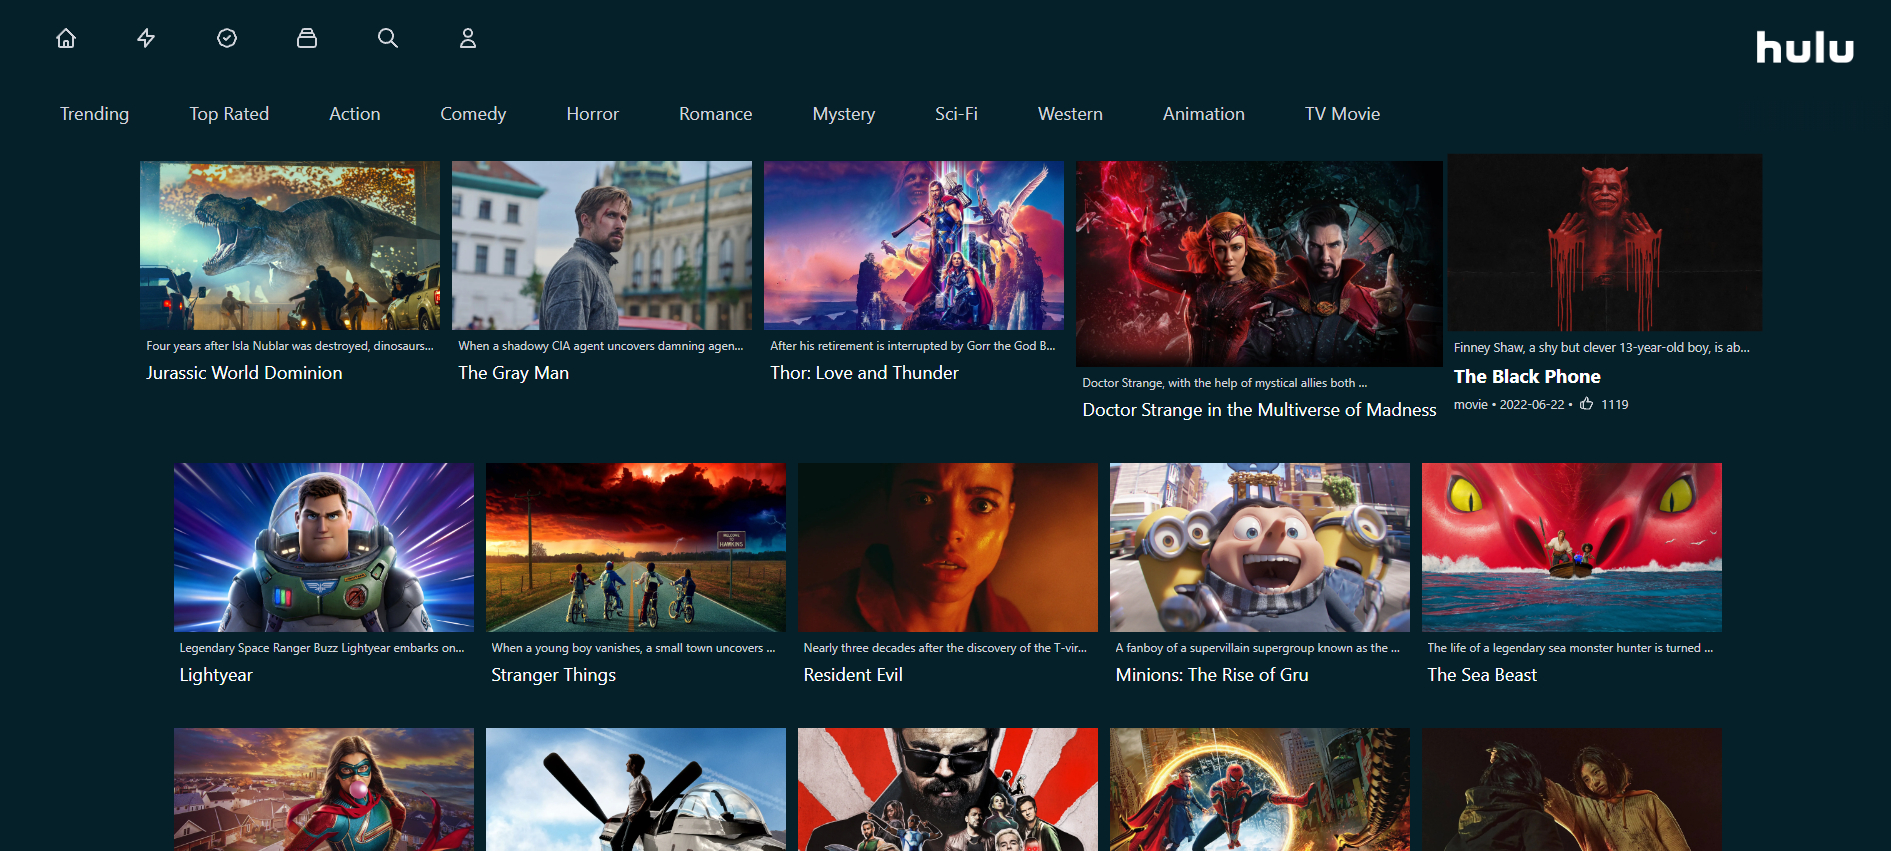1891x851 pixels.
Task: Click the Minions: The Rise of Gru title
Action: click(x=1212, y=675)
